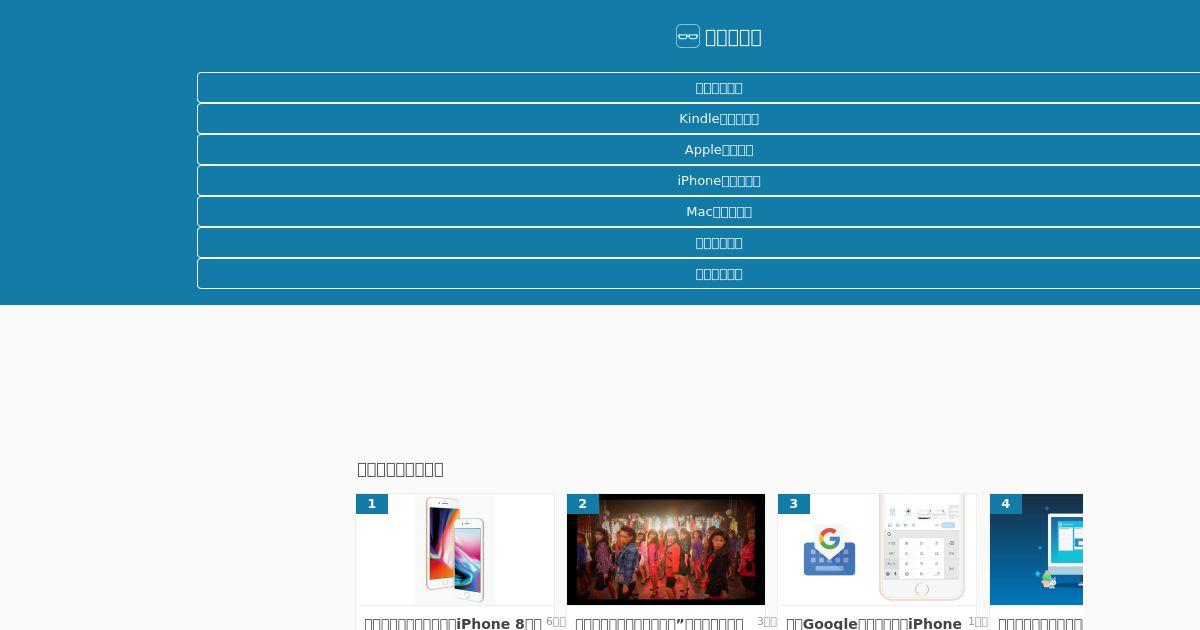The height and width of the screenshot is (630, 1200).
Task: Click the article title mentioning iPhone 8
Action: pyautogui.click(x=453, y=623)
